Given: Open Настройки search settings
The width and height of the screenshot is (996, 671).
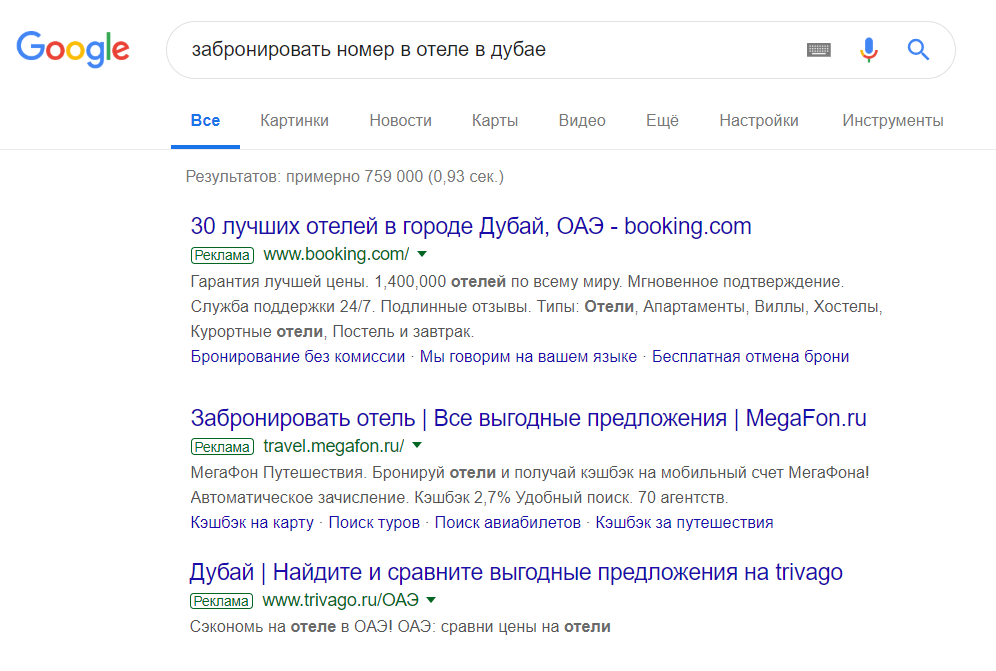Looking at the screenshot, I should pyautogui.click(x=759, y=121).
